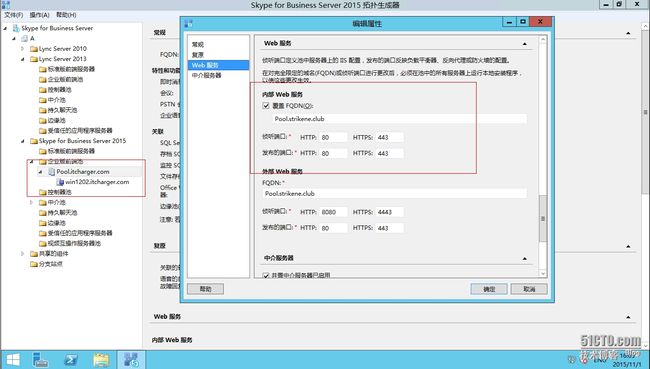This screenshot has width=650, height=369.
Task: Click the Topology Builder title bar app icon
Action: pos(6,5)
